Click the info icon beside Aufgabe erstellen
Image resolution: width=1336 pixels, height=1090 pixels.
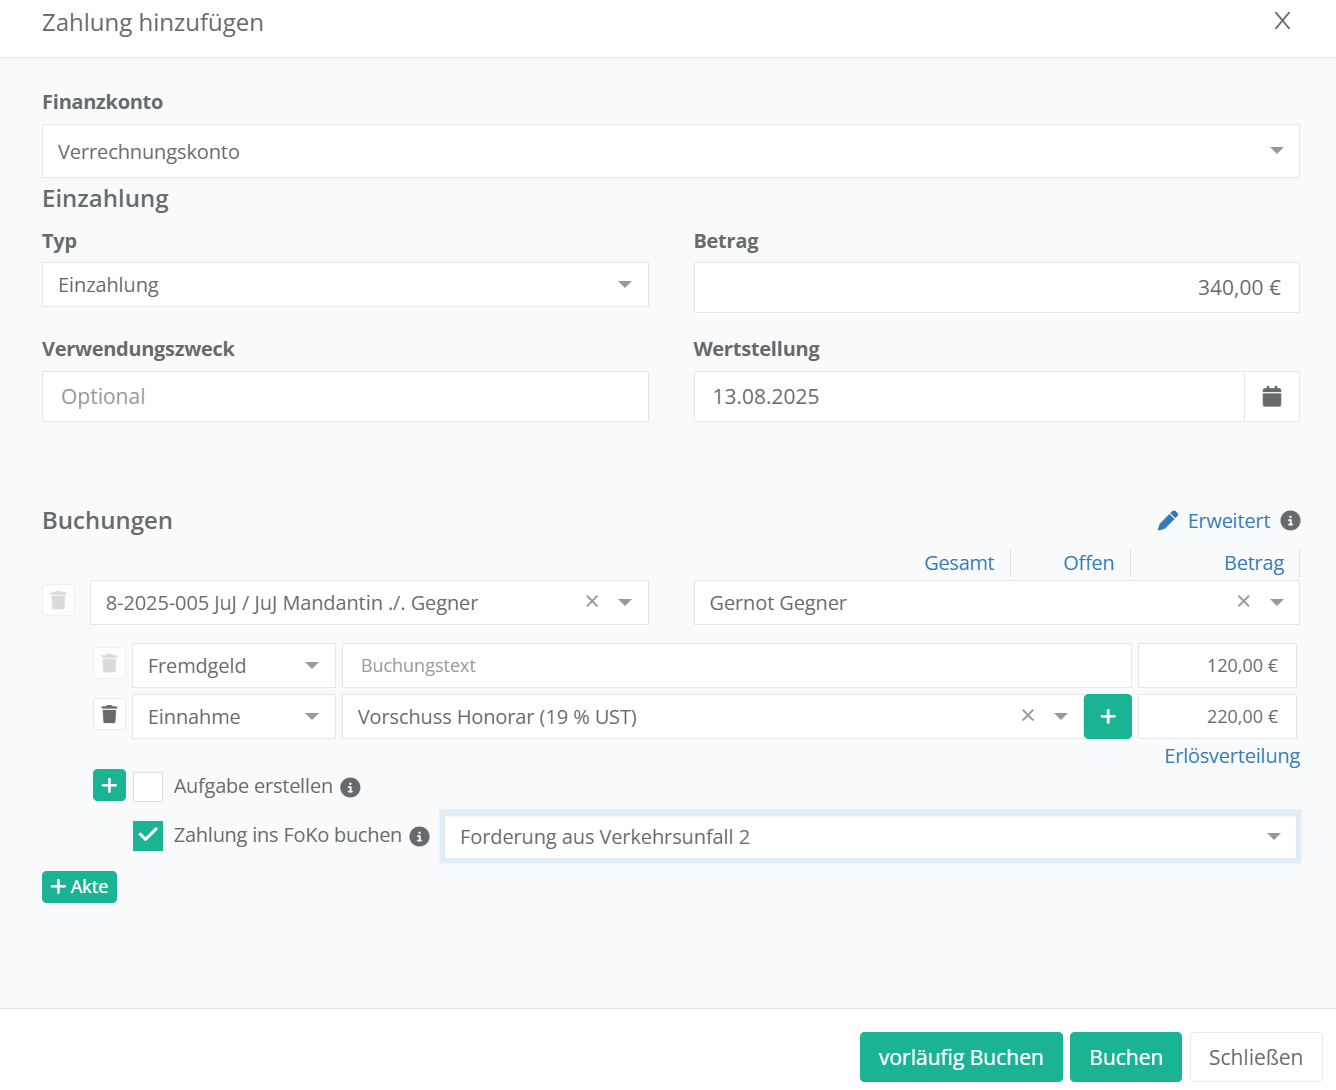point(350,788)
